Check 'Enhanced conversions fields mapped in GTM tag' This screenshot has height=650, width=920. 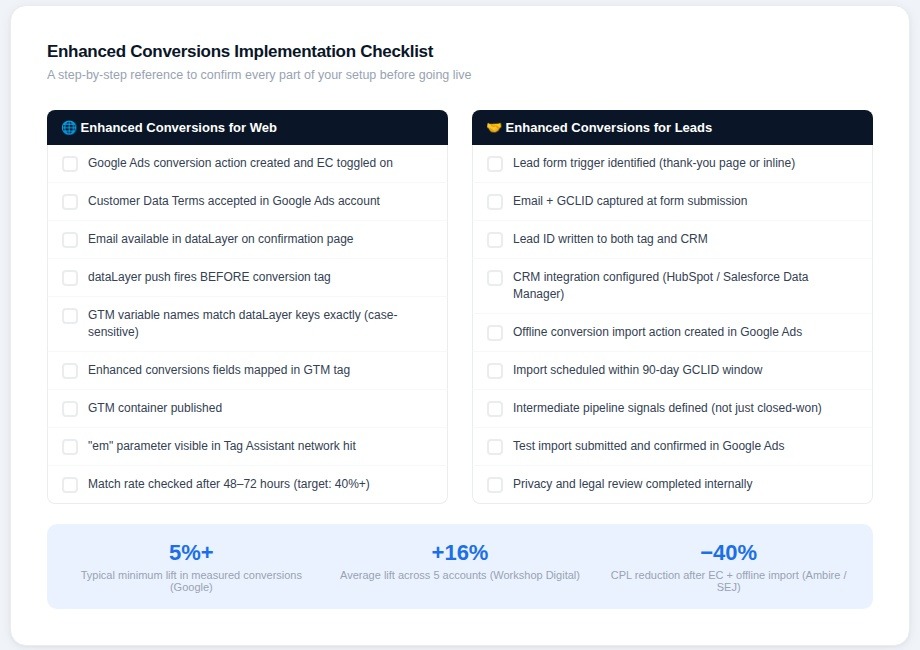point(70,371)
